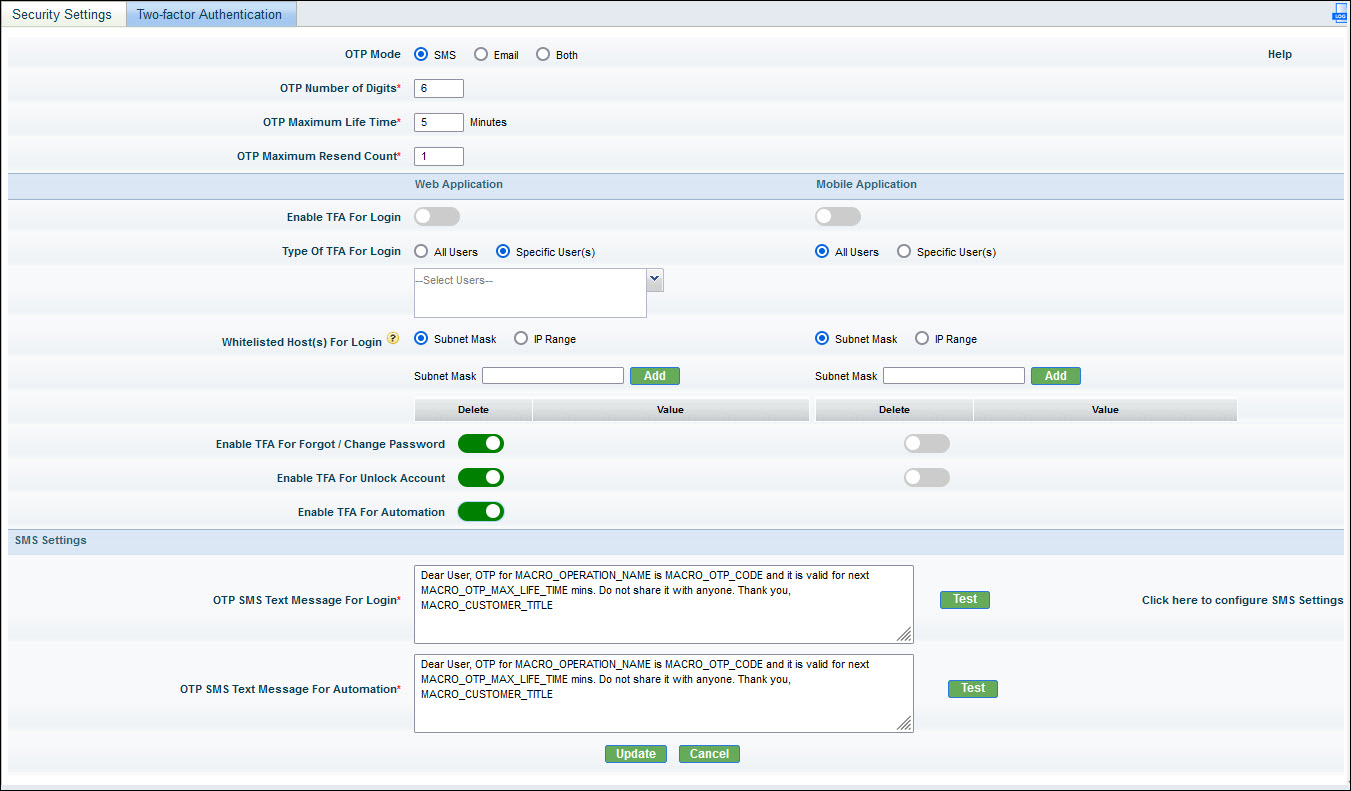Open the Select Users list box

click(x=530, y=293)
